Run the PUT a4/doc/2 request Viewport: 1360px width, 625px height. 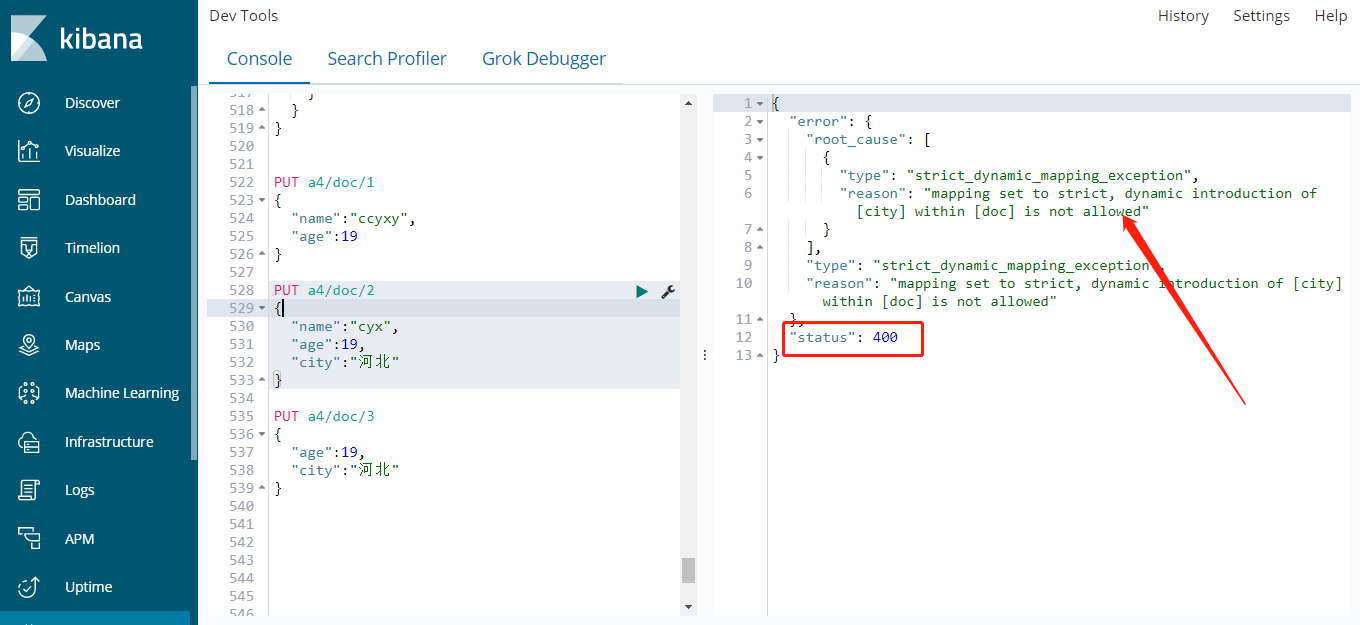(642, 291)
